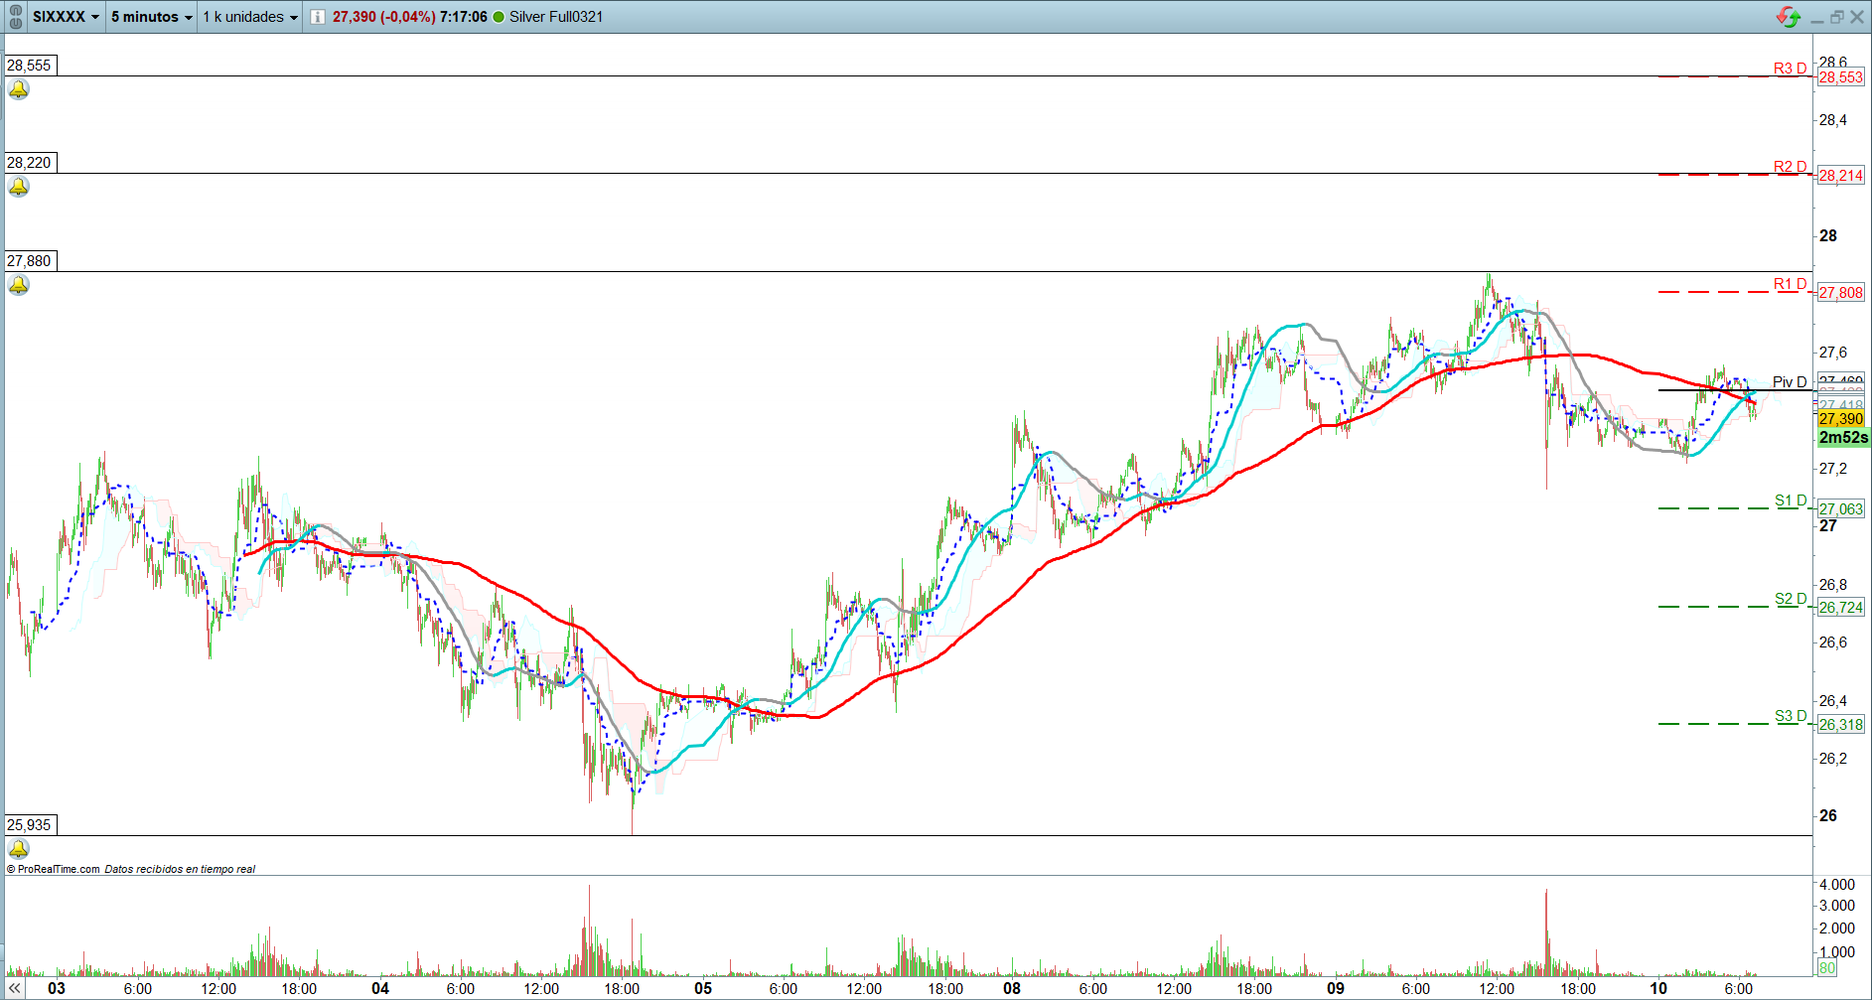Click the 28,555 alert level label
1872x1000 pixels.
(30, 65)
